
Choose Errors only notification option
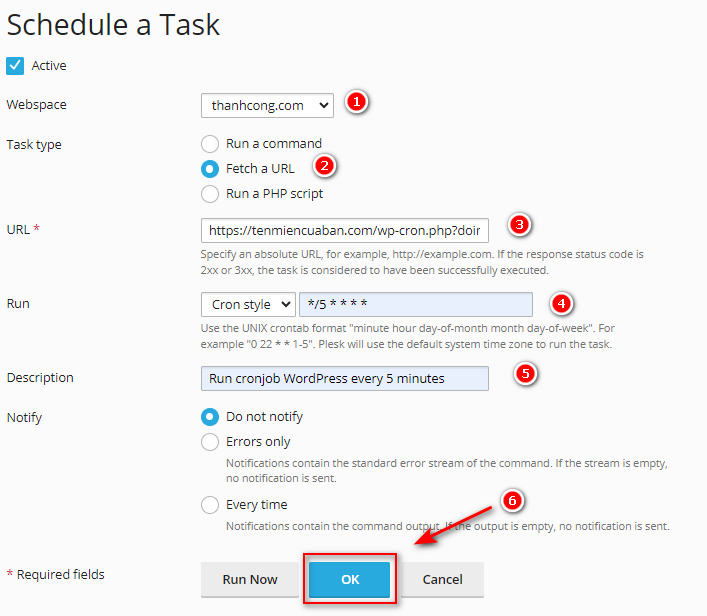[x=210, y=442]
